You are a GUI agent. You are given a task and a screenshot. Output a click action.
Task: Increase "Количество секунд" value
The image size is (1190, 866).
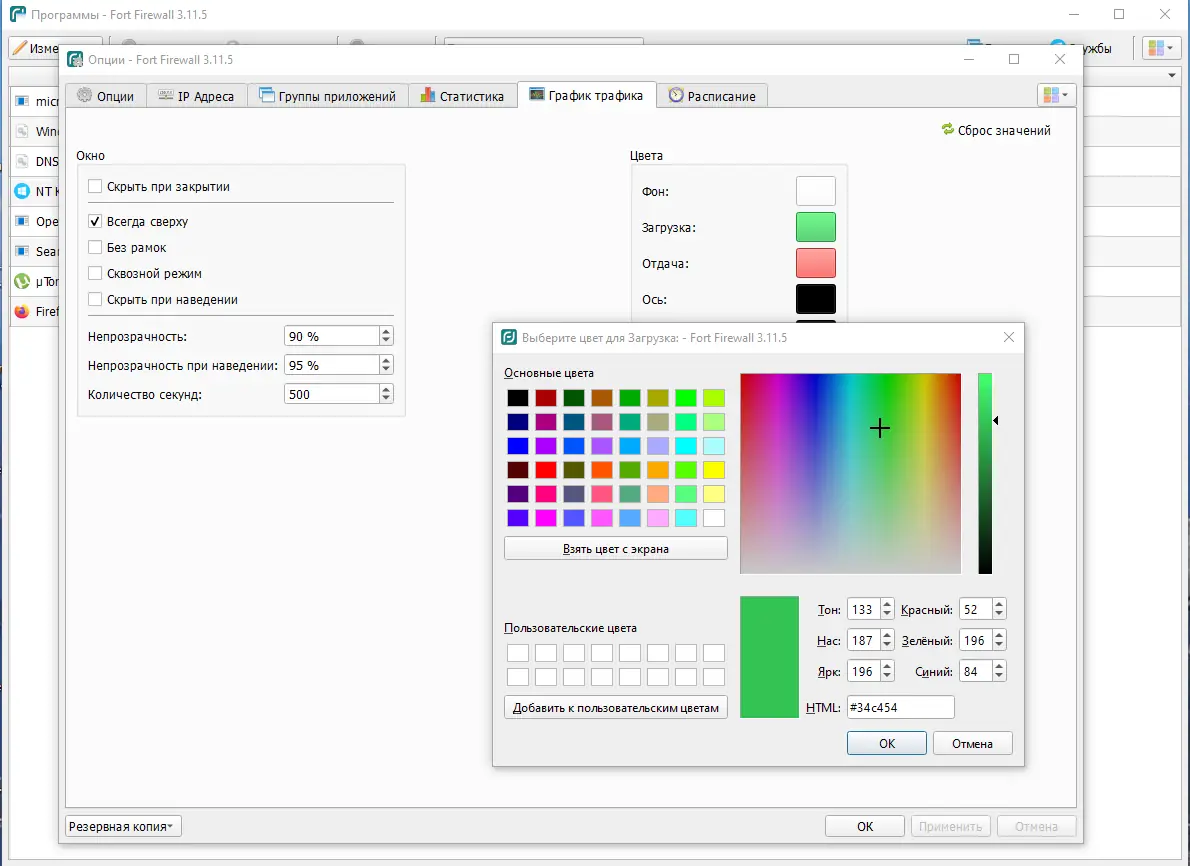coord(386,389)
